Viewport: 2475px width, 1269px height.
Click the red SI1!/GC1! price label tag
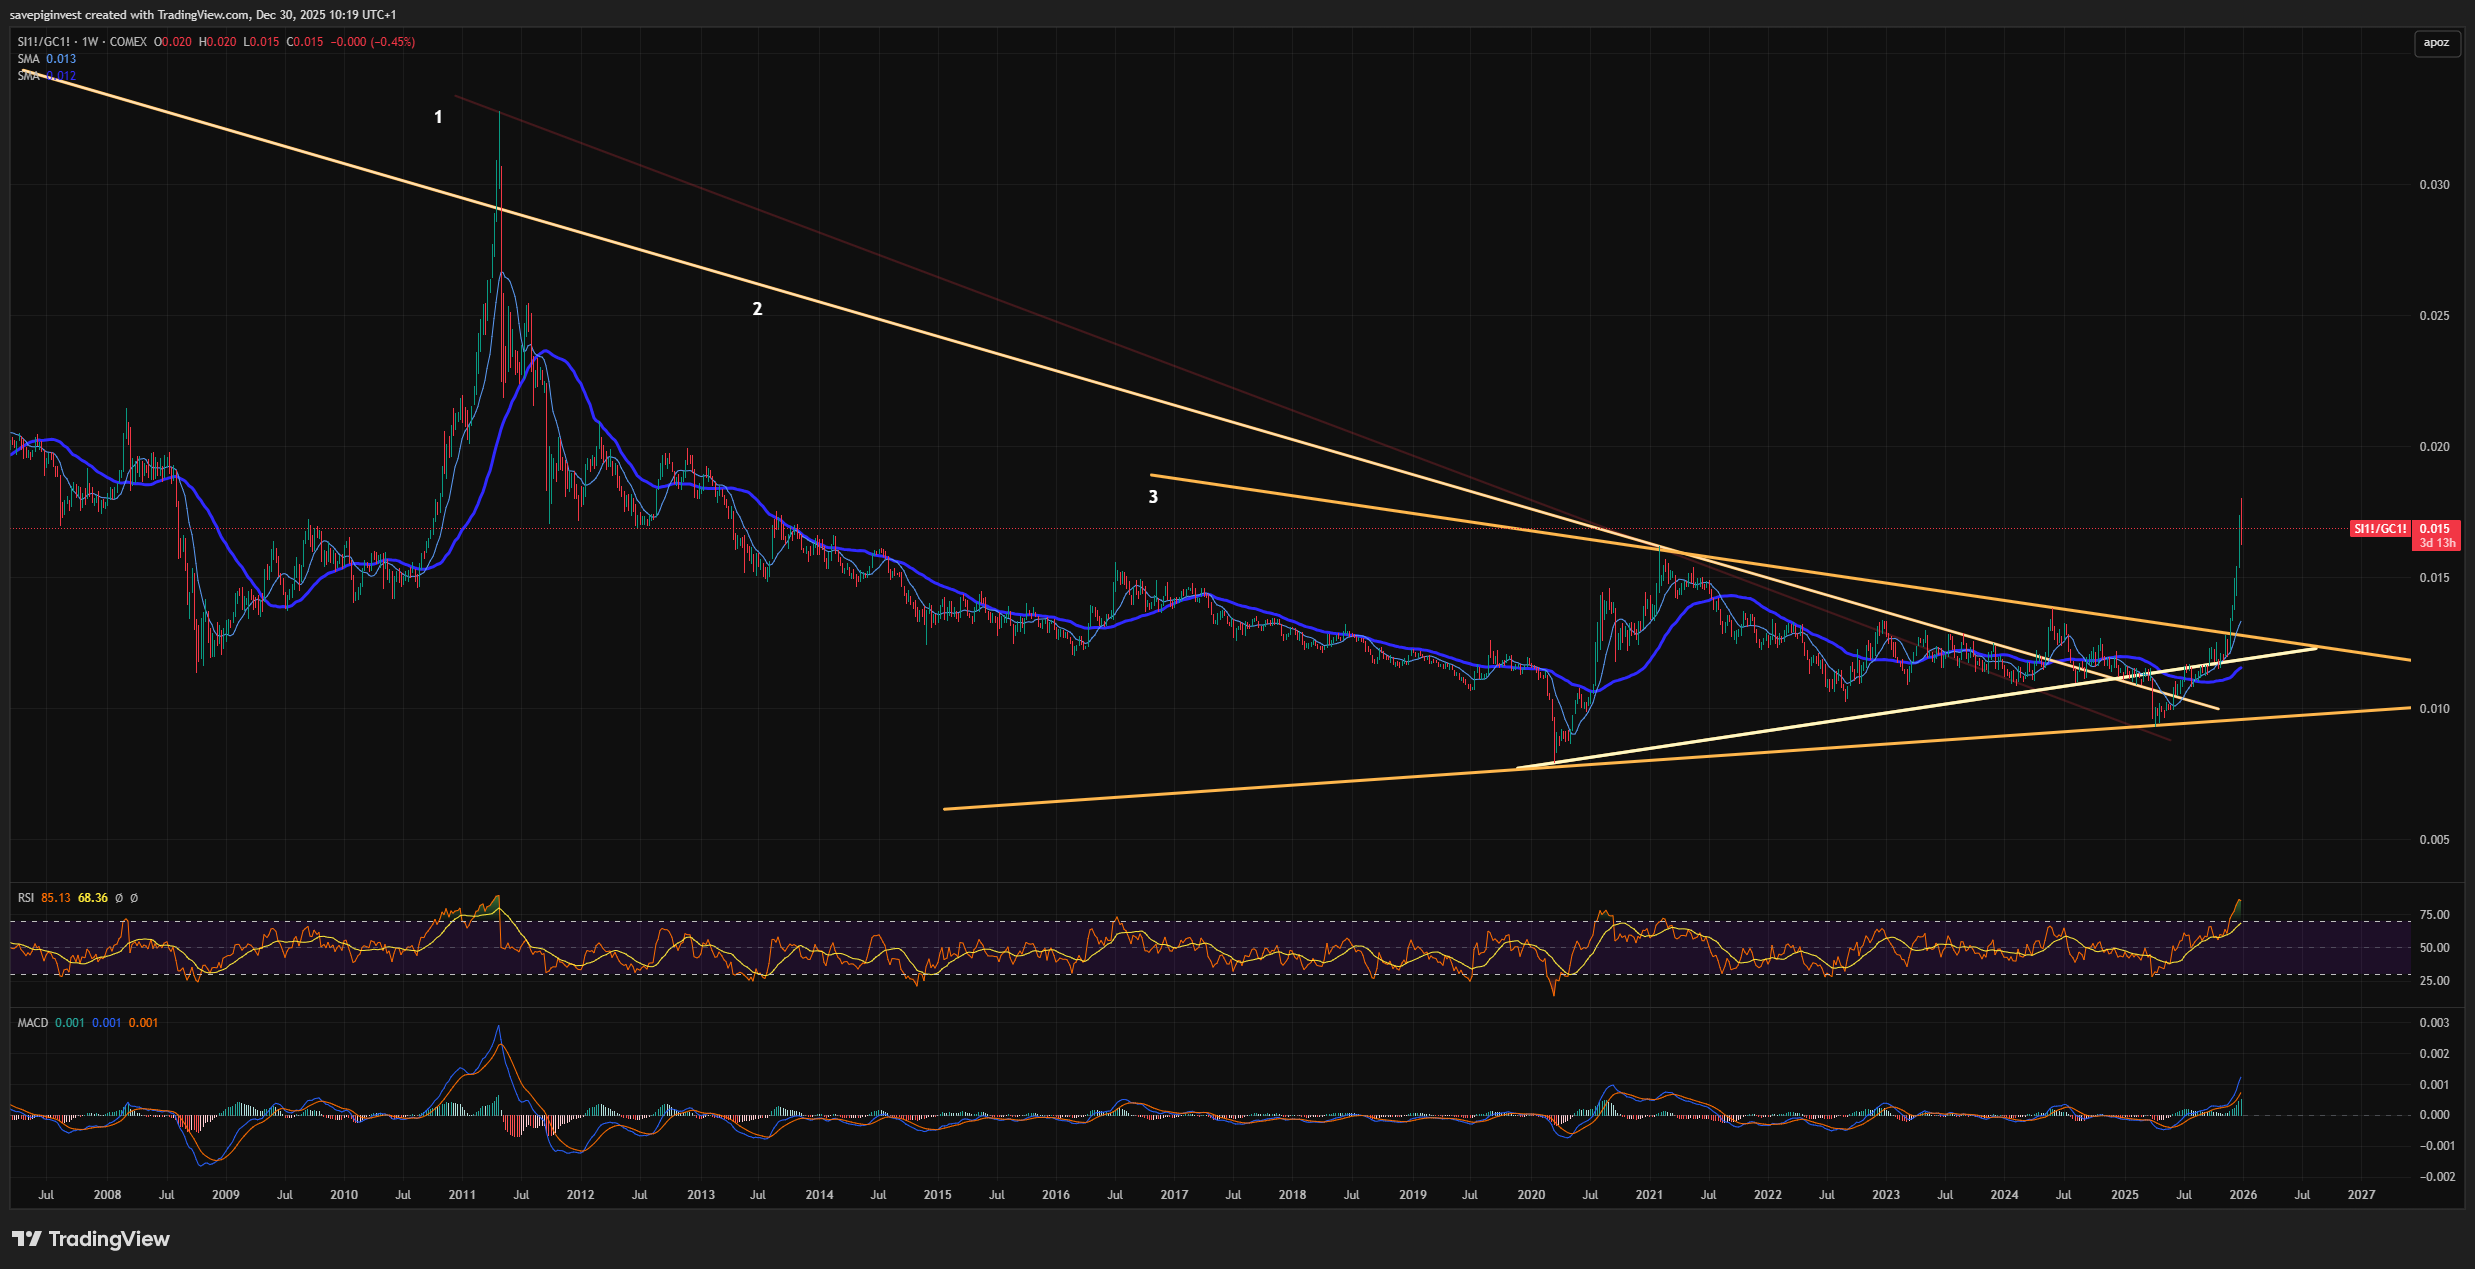tap(2379, 529)
